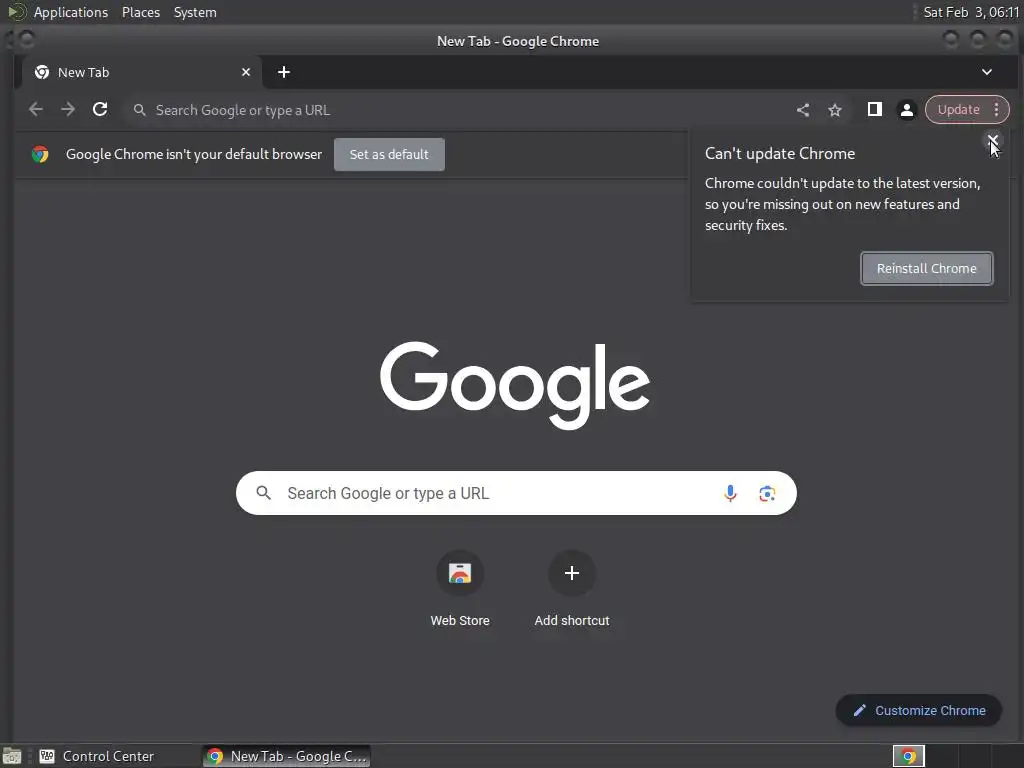Open a new tab with plus icon
Viewport: 1024px width, 768px height.
coord(283,72)
